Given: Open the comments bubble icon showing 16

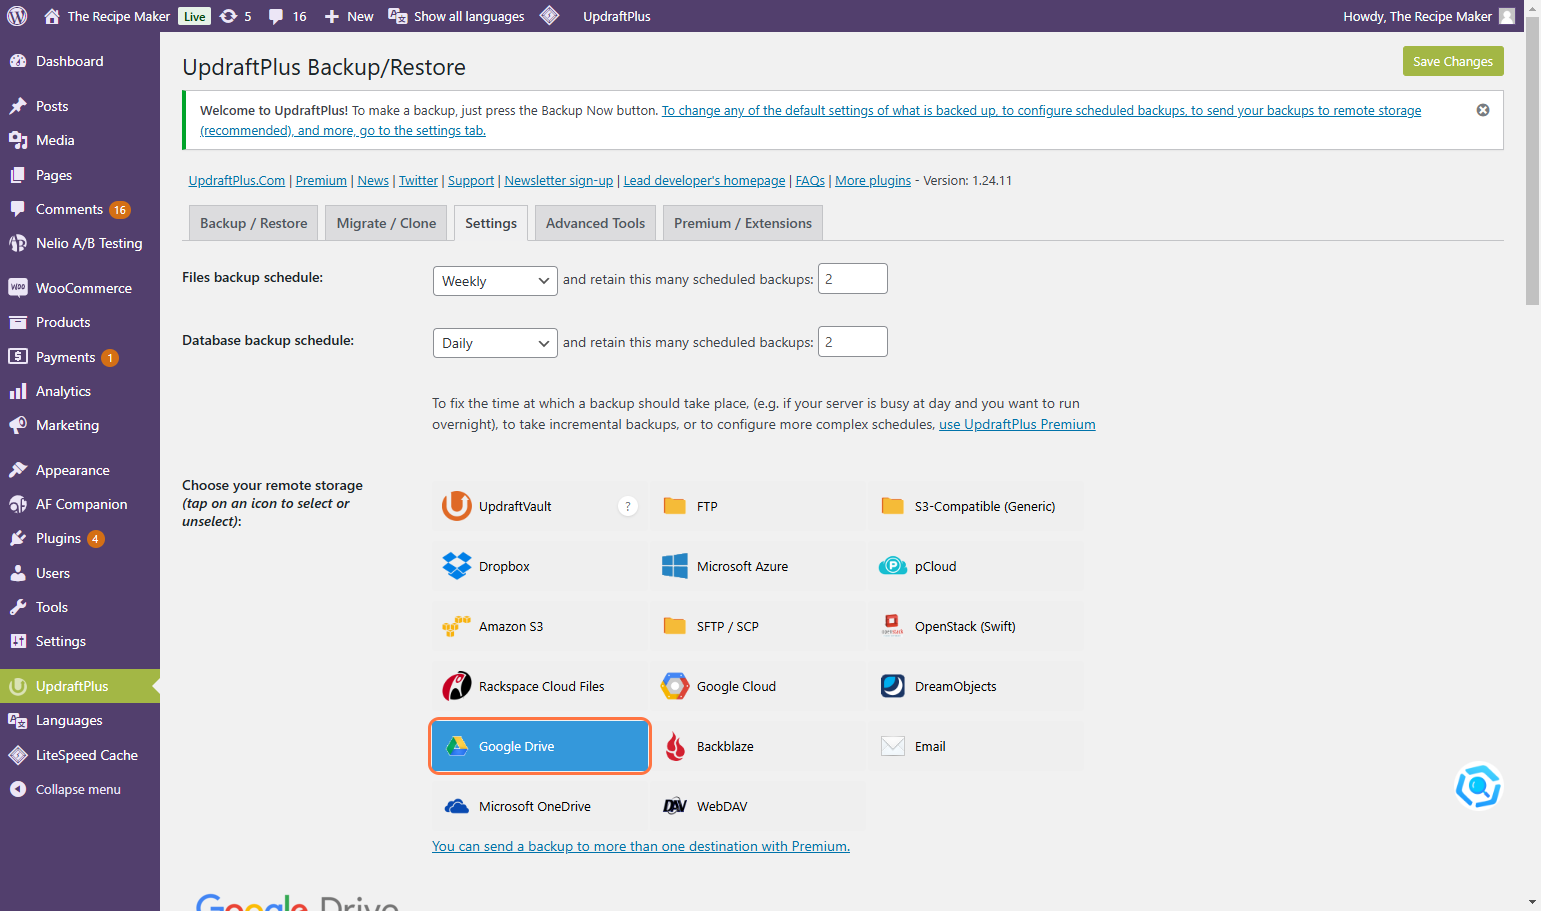Looking at the screenshot, I should click(x=287, y=16).
